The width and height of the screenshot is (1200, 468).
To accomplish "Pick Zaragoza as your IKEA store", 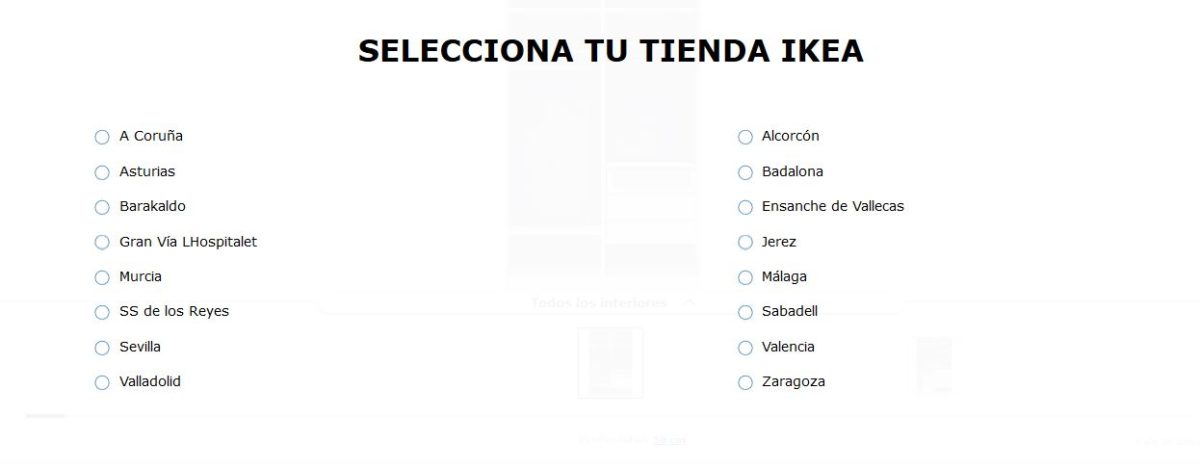I will point(745,382).
